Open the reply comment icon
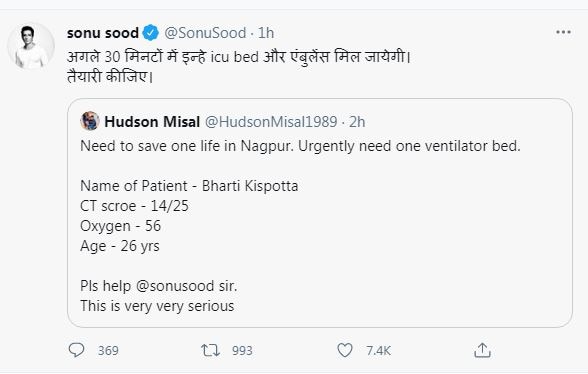Viewport: 588px width, 374px height. [76, 350]
